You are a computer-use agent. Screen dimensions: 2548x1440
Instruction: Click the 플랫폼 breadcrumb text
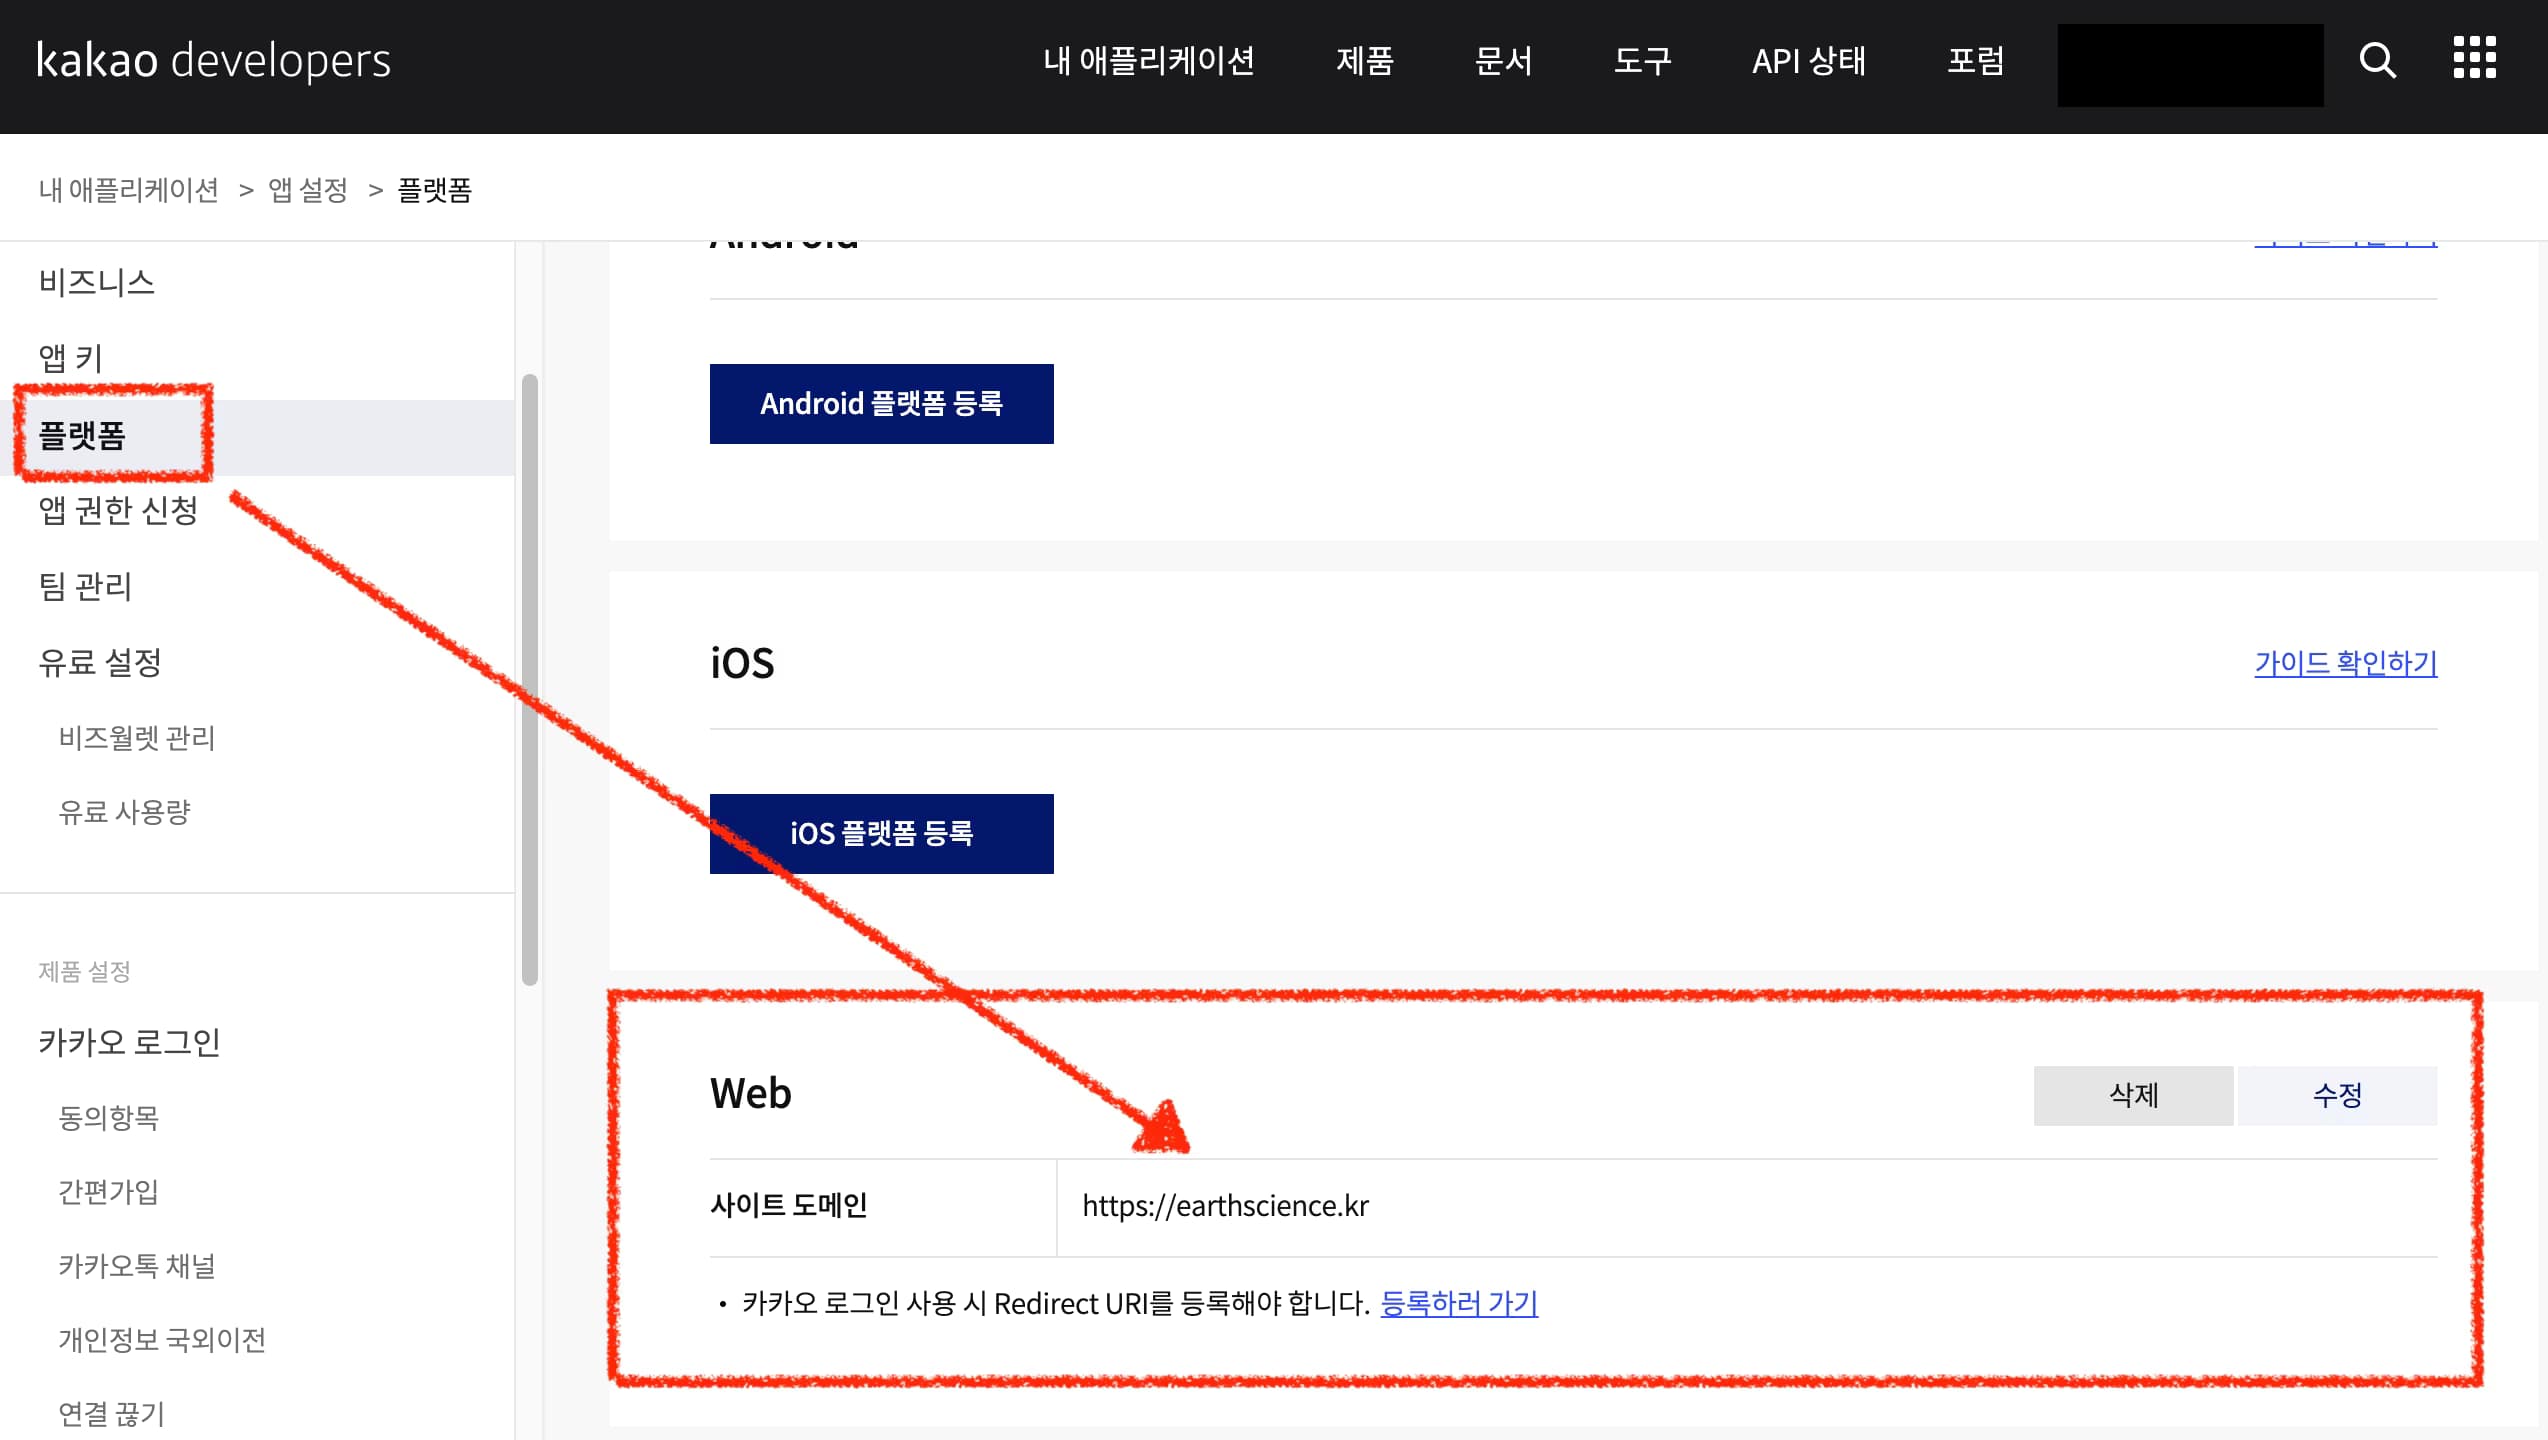[435, 190]
